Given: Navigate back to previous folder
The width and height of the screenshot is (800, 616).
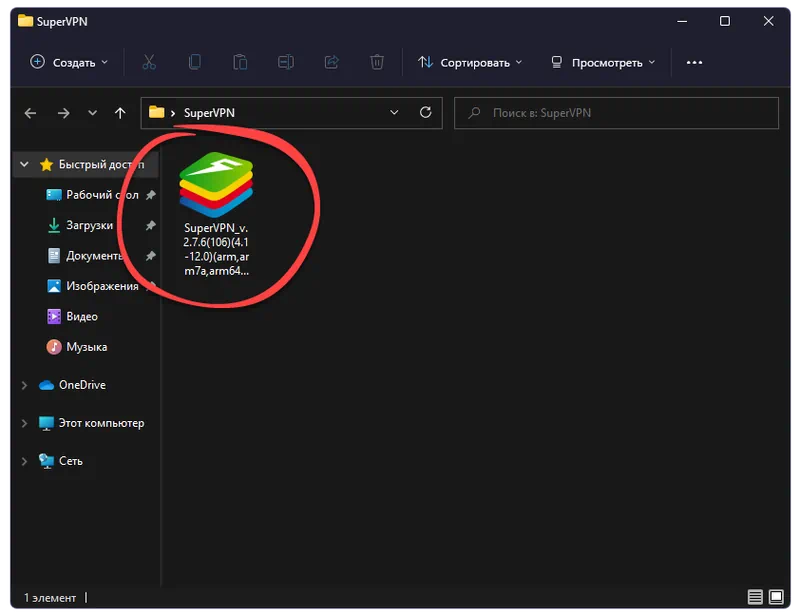Looking at the screenshot, I should [31, 113].
